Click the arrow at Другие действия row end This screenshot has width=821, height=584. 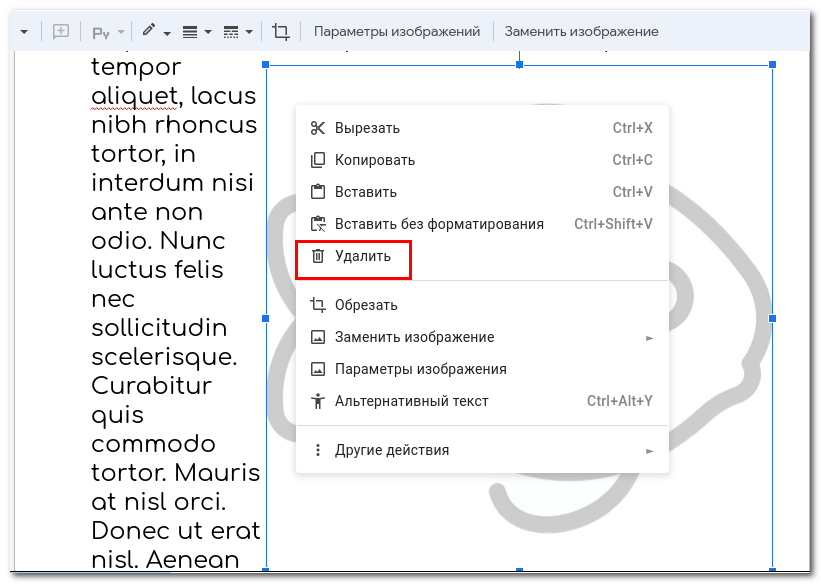click(649, 451)
